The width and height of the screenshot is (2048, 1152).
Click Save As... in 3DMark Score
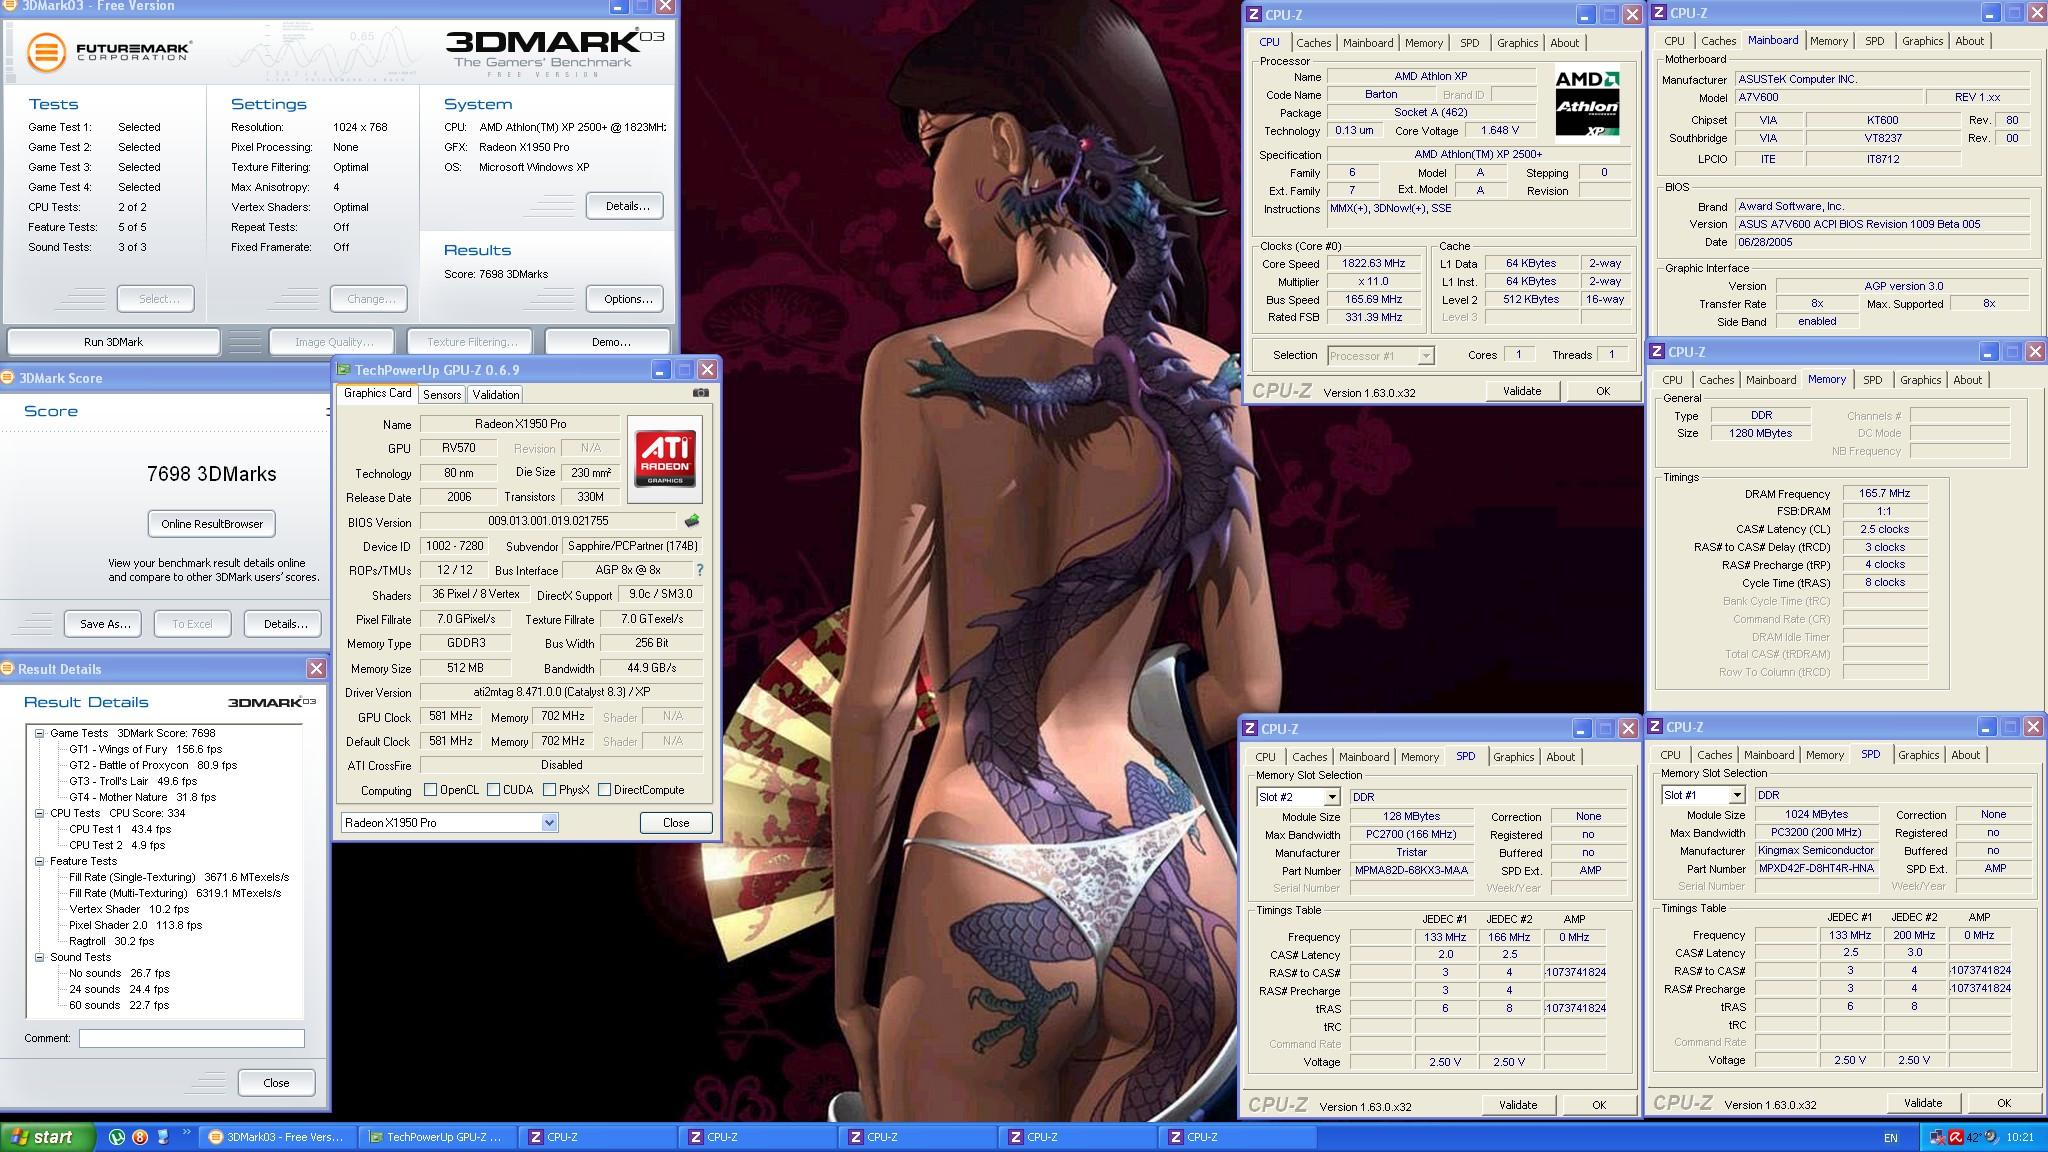point(105,624)
